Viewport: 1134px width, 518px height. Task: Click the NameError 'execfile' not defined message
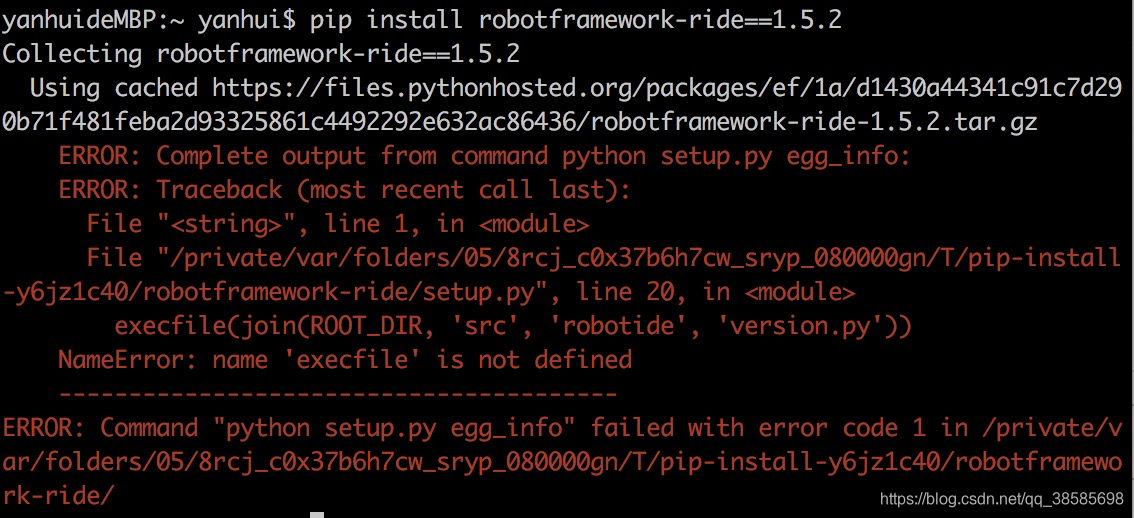coord(345,360)
